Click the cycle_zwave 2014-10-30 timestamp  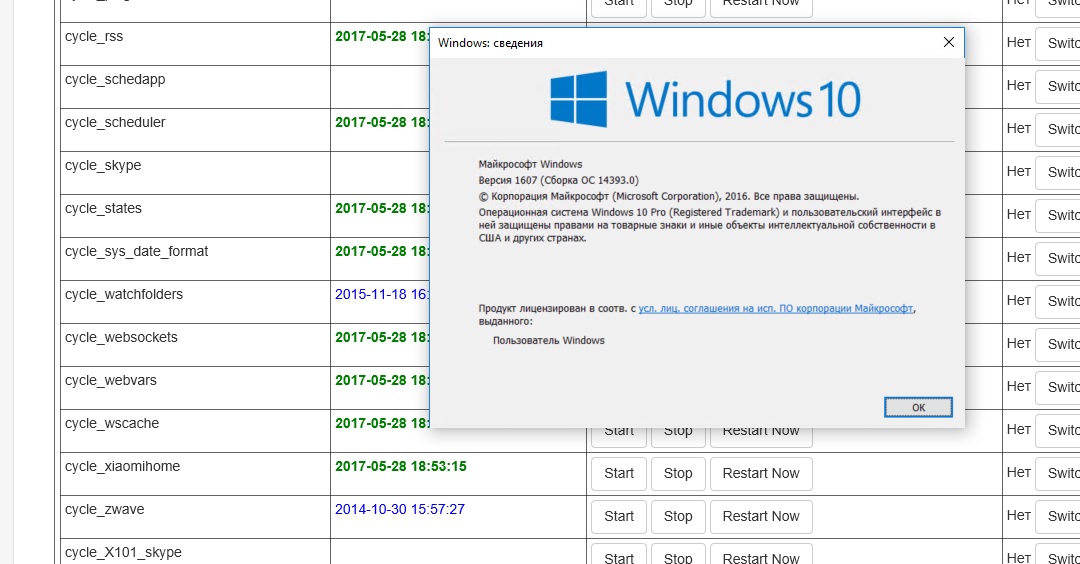tap(400, 509)
